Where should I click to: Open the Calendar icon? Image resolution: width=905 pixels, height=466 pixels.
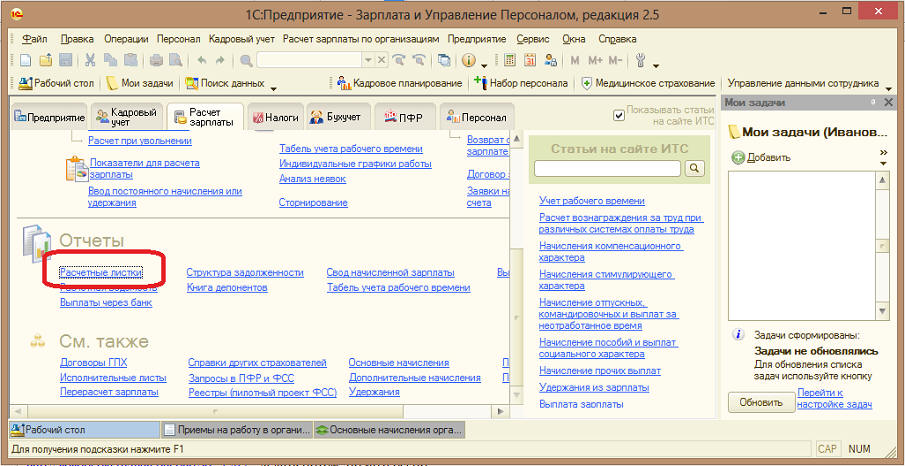click(x=530, y=60)
